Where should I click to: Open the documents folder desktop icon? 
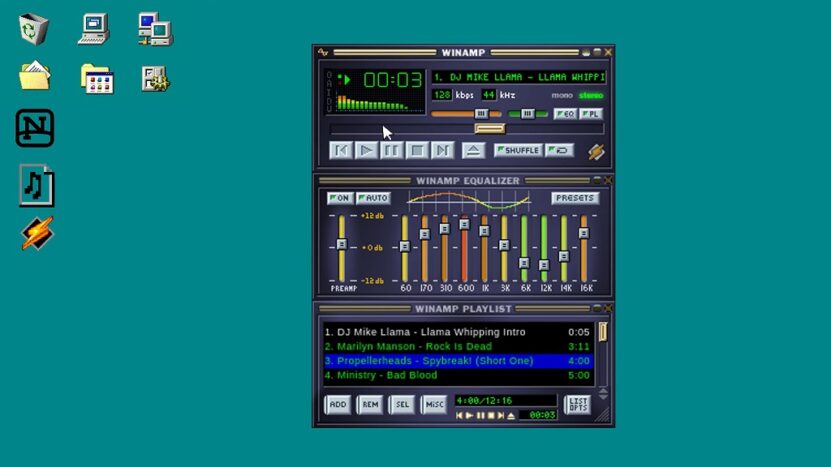[34, 75]
